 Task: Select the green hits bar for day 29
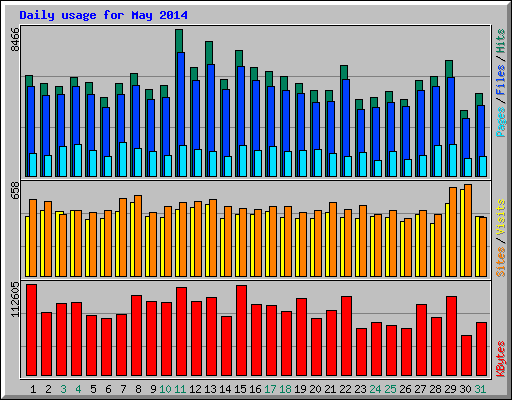coord(449,69)
